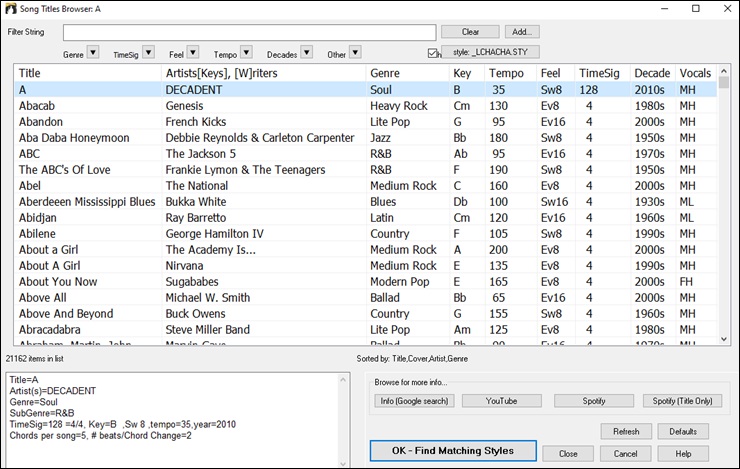Sort by Tempo column header
The height and width of the screenshot is (469, 740).
point(511,73)
